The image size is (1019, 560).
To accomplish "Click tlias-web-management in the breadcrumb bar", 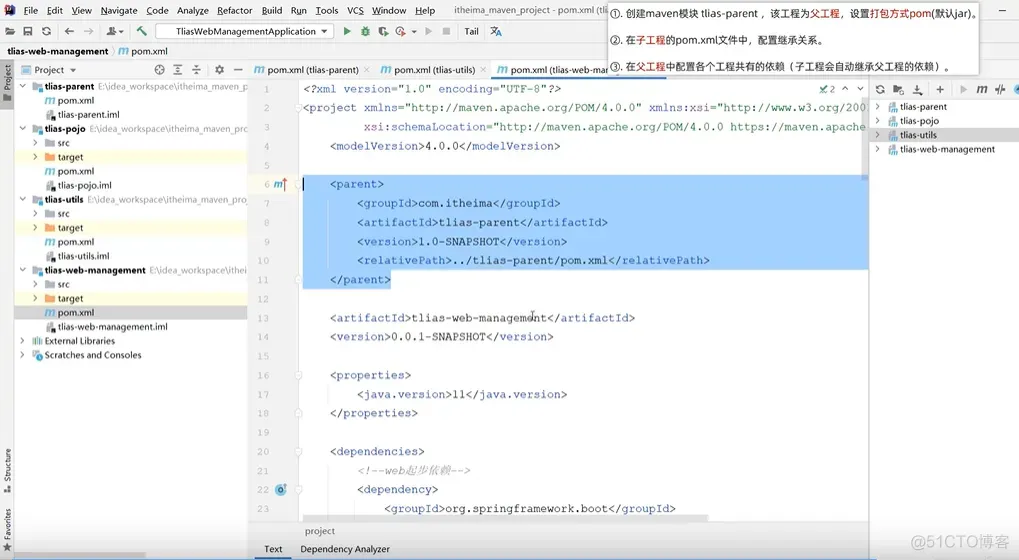I will click(58, 51).
